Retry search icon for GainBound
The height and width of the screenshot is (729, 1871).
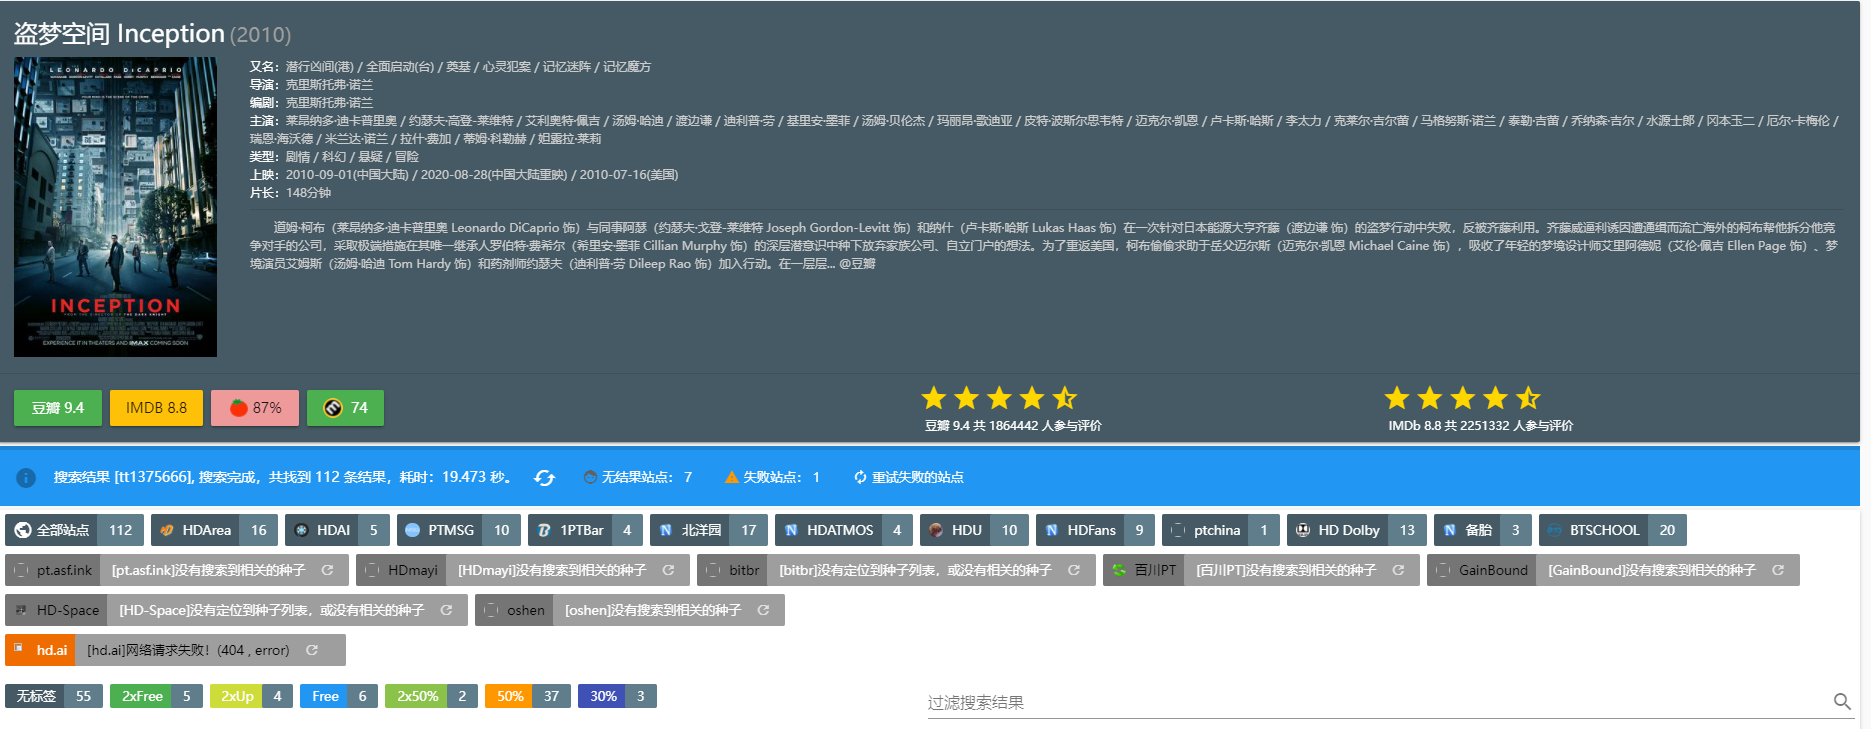[x=1778, y=570]
